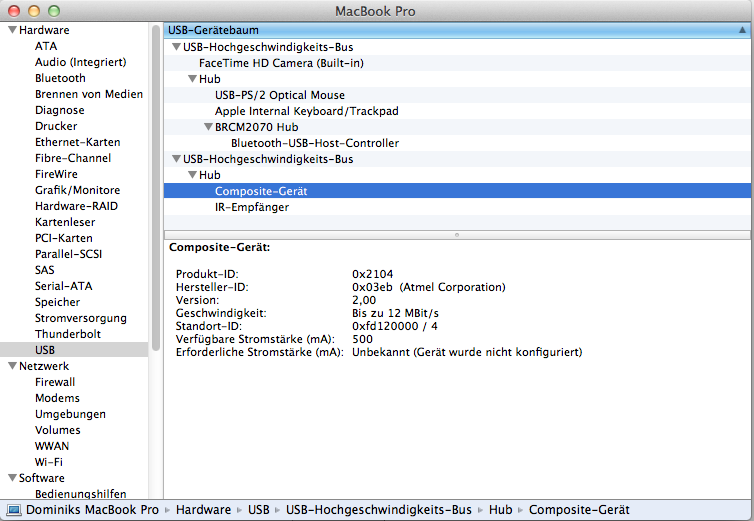Open WWAN information
The height and width of the screenshot is (521, 754).
[52, 446]
